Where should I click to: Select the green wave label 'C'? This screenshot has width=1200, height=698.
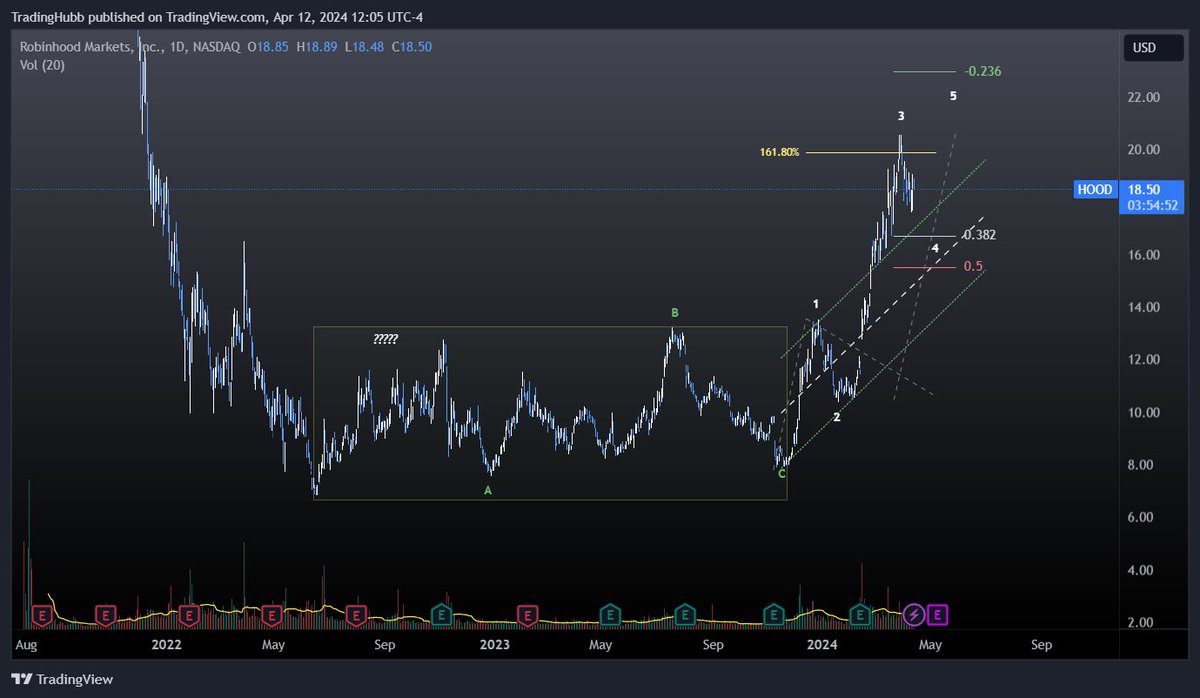pos(782,473)
